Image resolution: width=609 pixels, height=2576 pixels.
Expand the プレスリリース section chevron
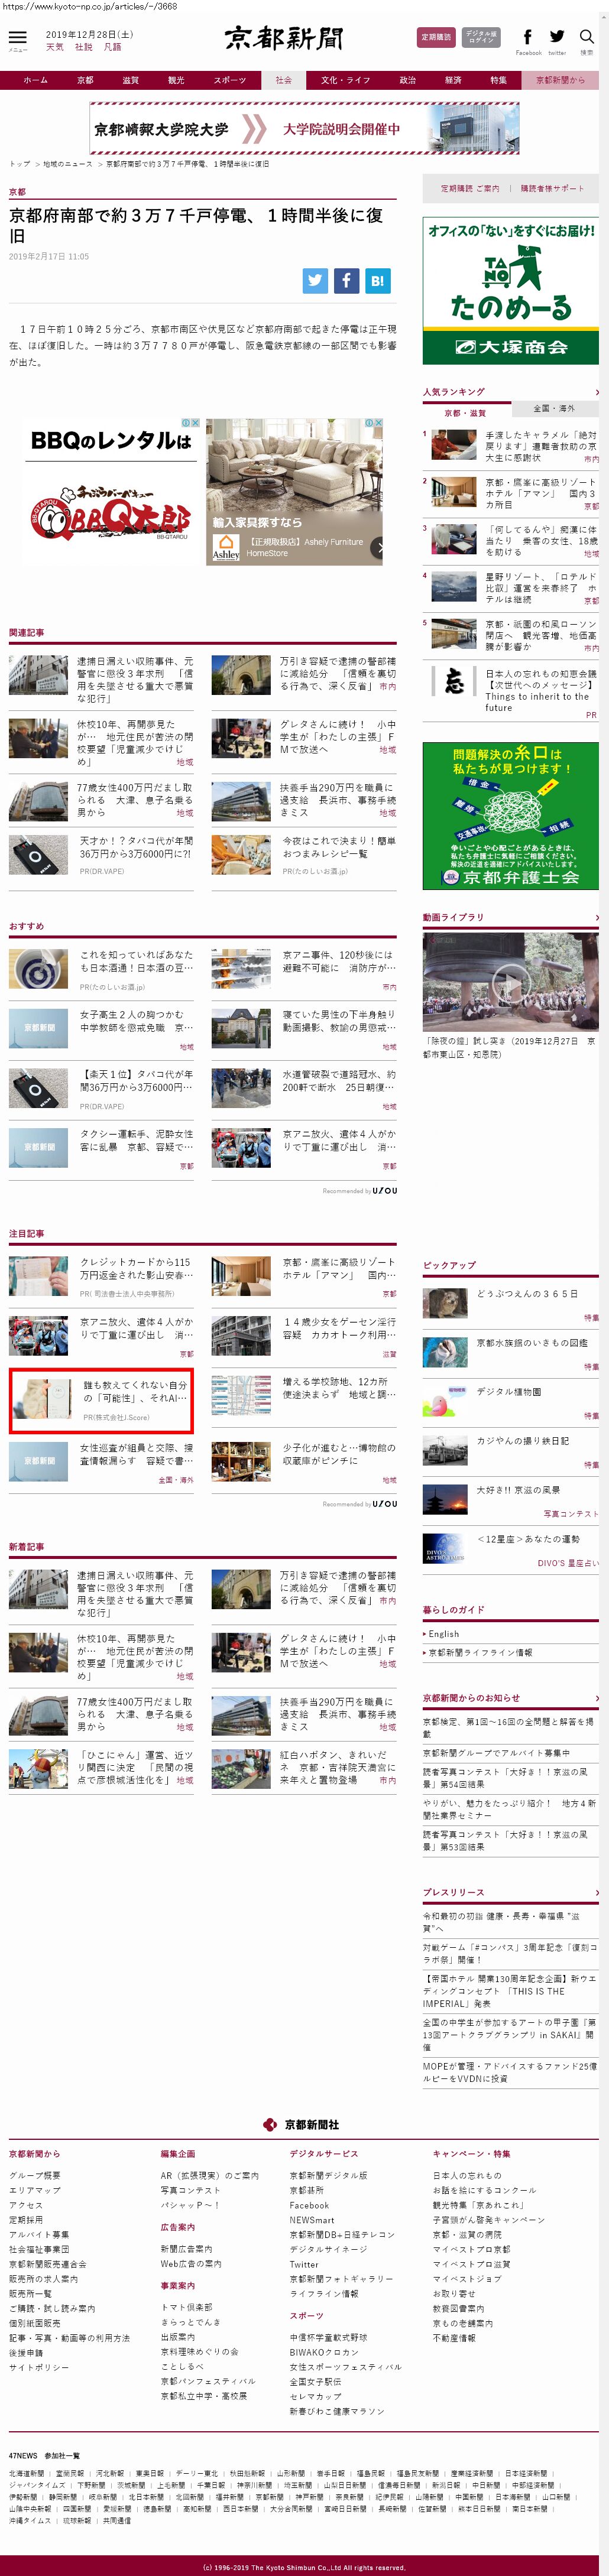(596, 1892)
